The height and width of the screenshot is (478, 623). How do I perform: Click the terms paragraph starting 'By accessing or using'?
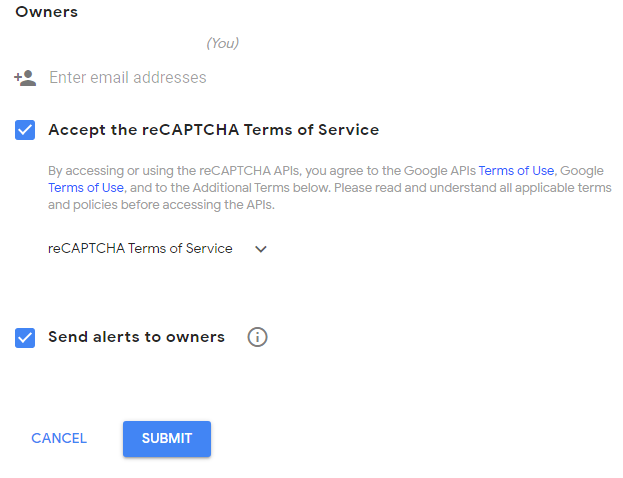(x=330, y=188)
